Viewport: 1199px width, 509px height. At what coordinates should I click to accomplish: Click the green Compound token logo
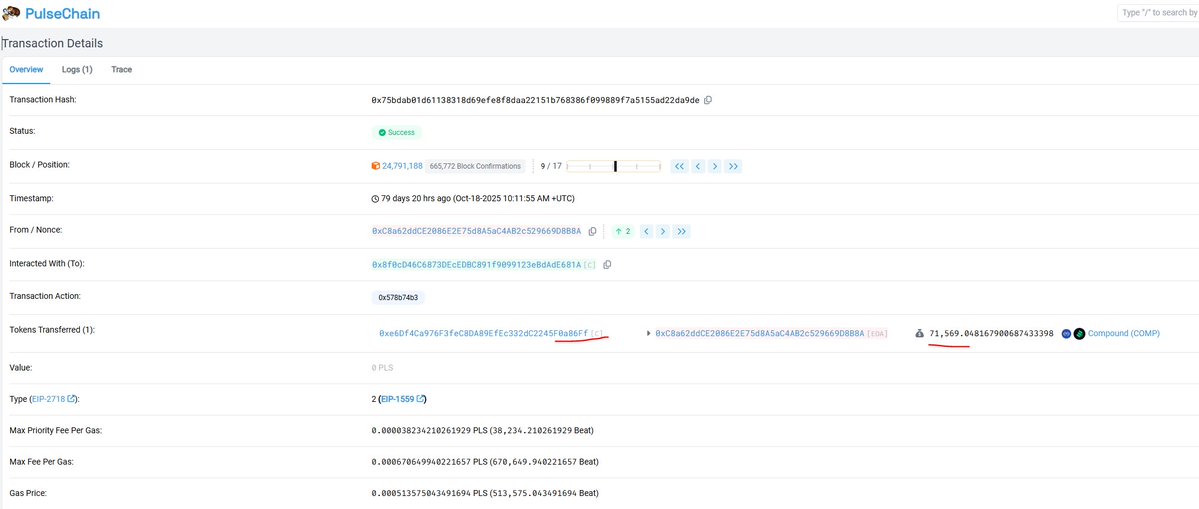point(1079,333)
